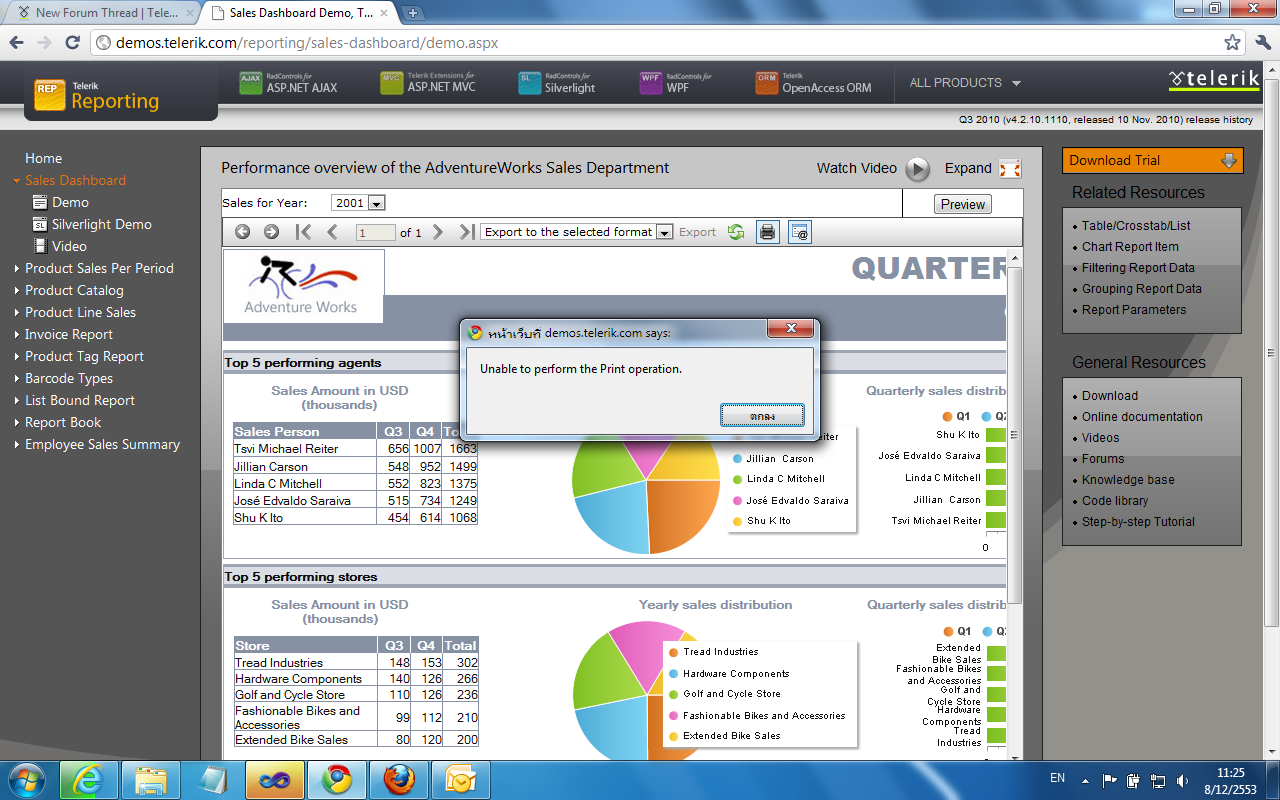Expand the Invoice Report item
This screenshot has height=800, width=1280.
17,335
